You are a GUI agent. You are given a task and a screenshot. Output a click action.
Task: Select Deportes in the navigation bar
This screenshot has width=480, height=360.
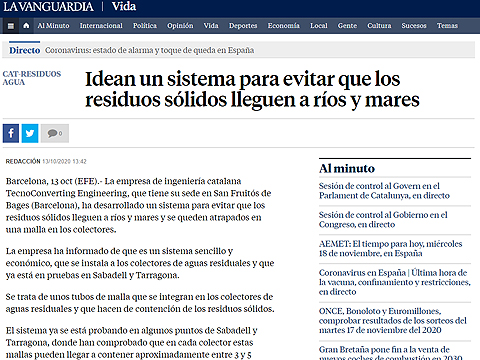coord(243,26)
